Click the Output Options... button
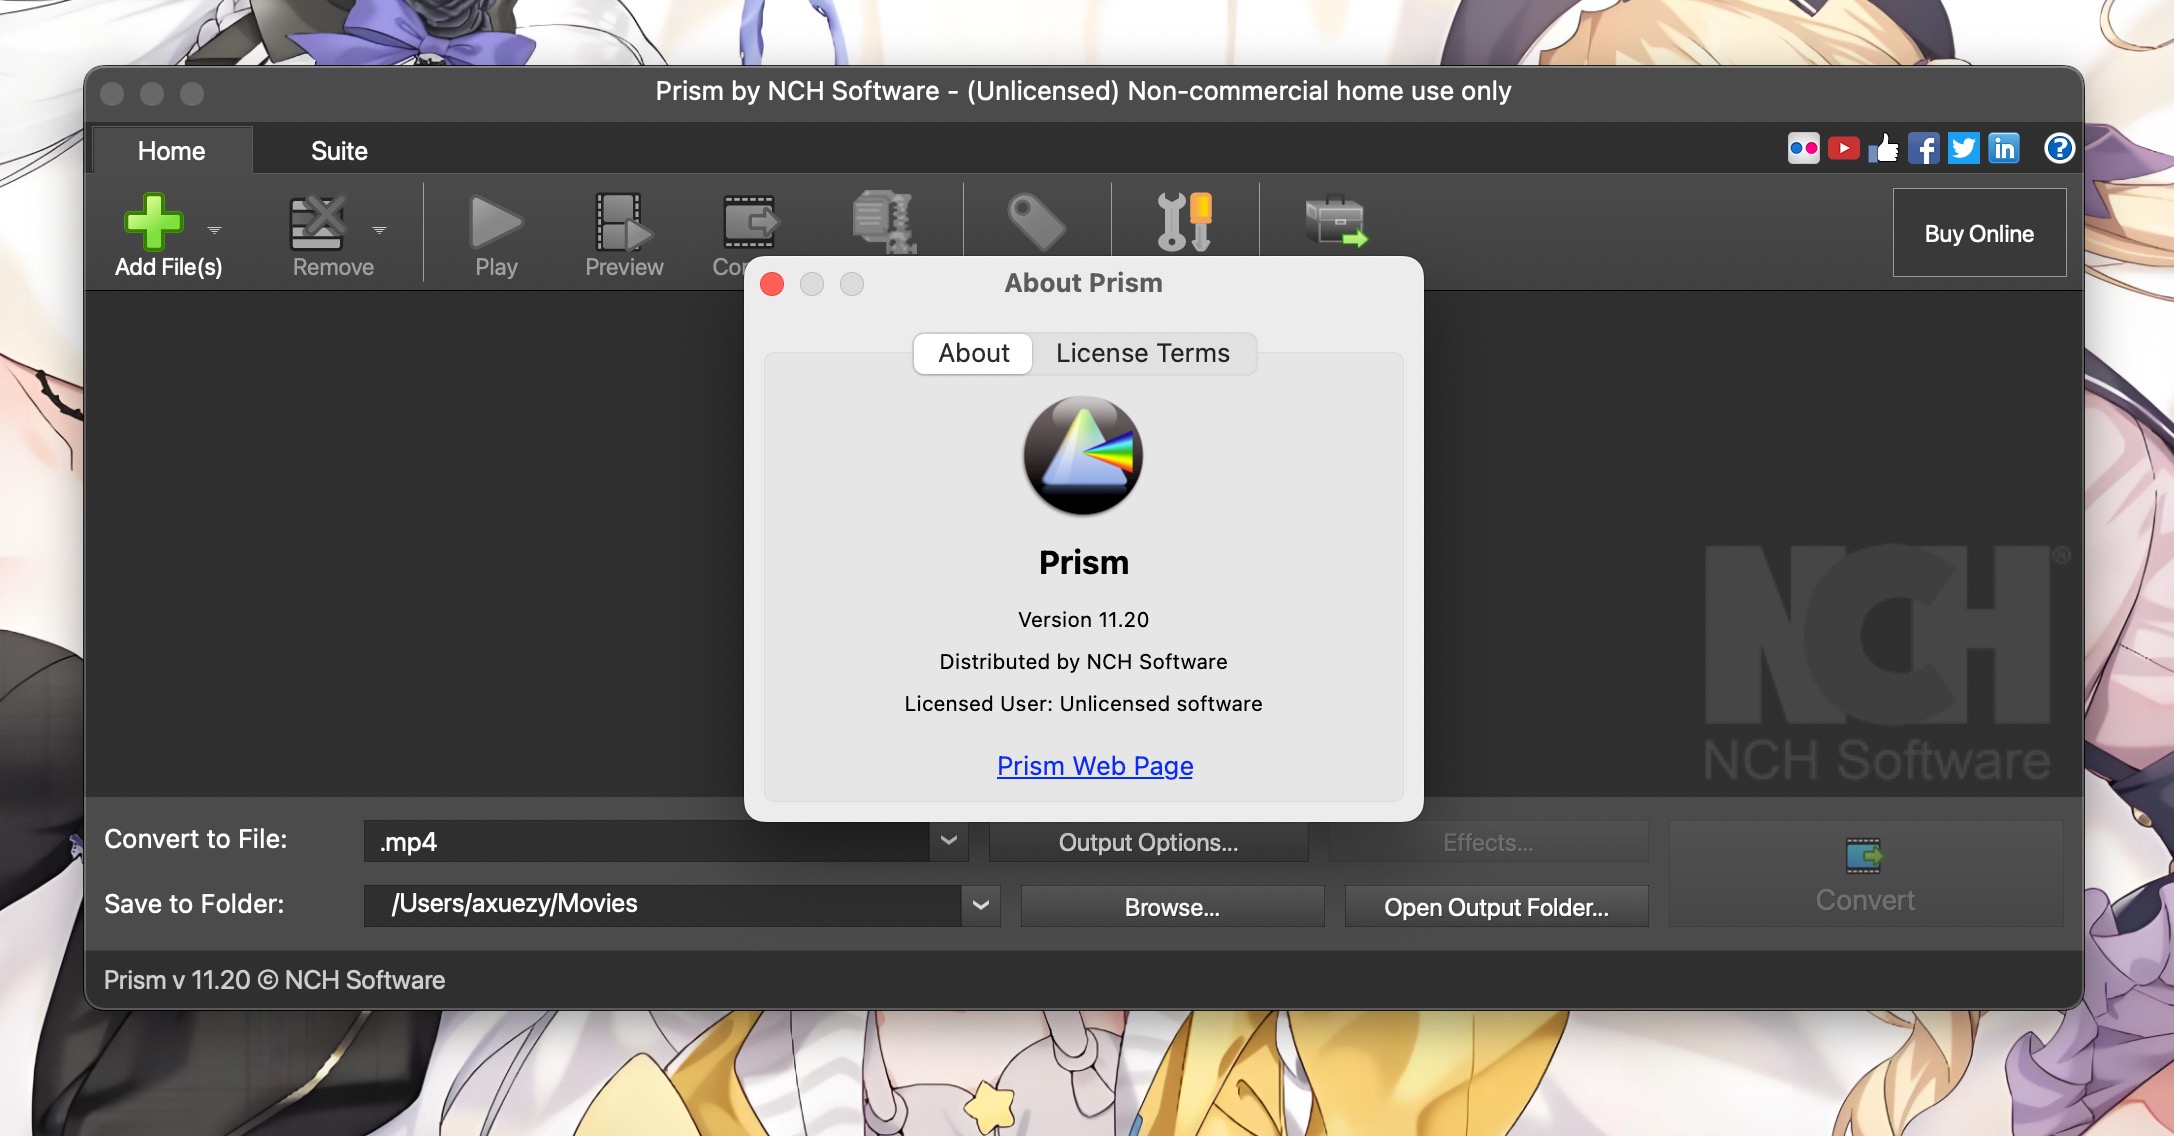Screen dimensions: 2174x1136 [1148, 842]
